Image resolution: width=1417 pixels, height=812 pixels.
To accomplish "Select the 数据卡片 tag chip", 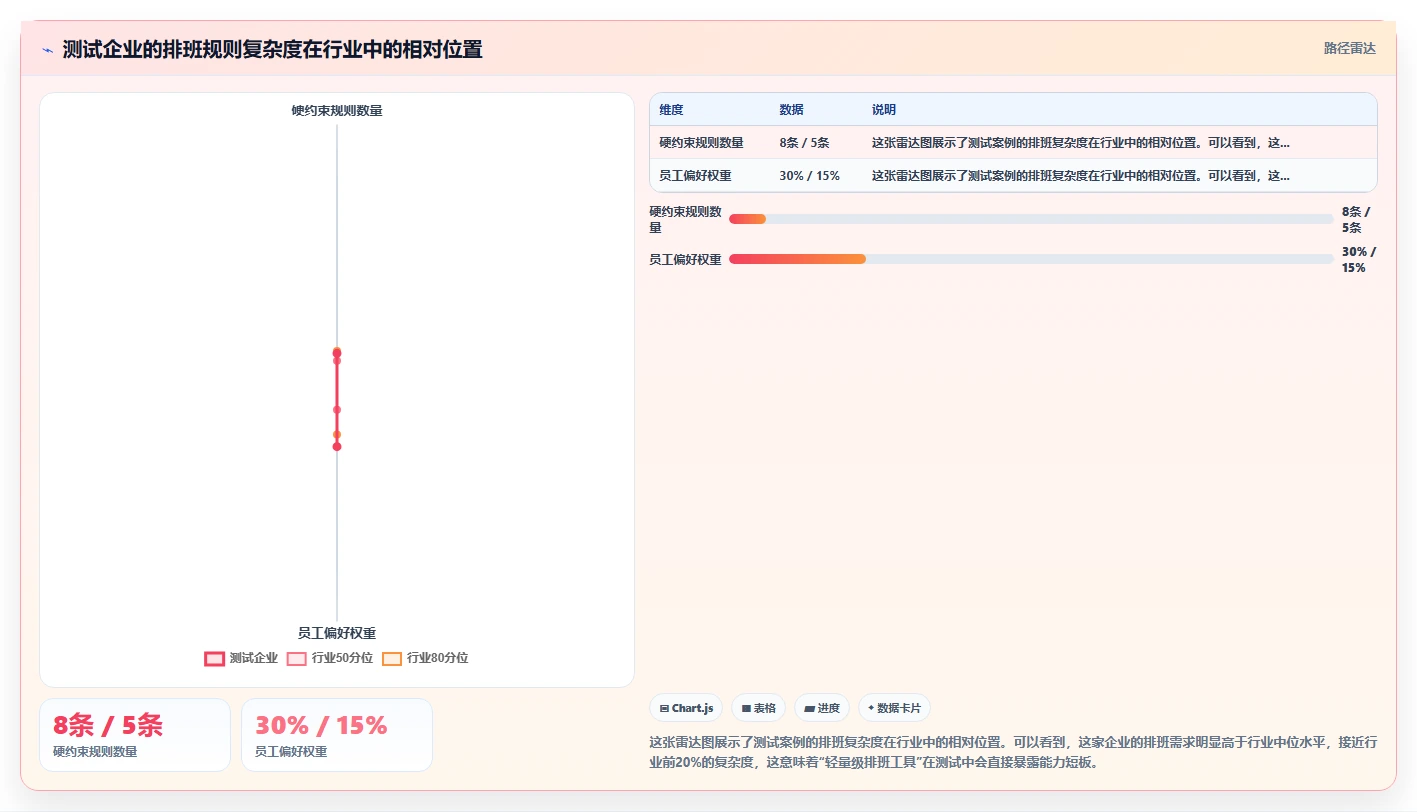I will point(895,708).
